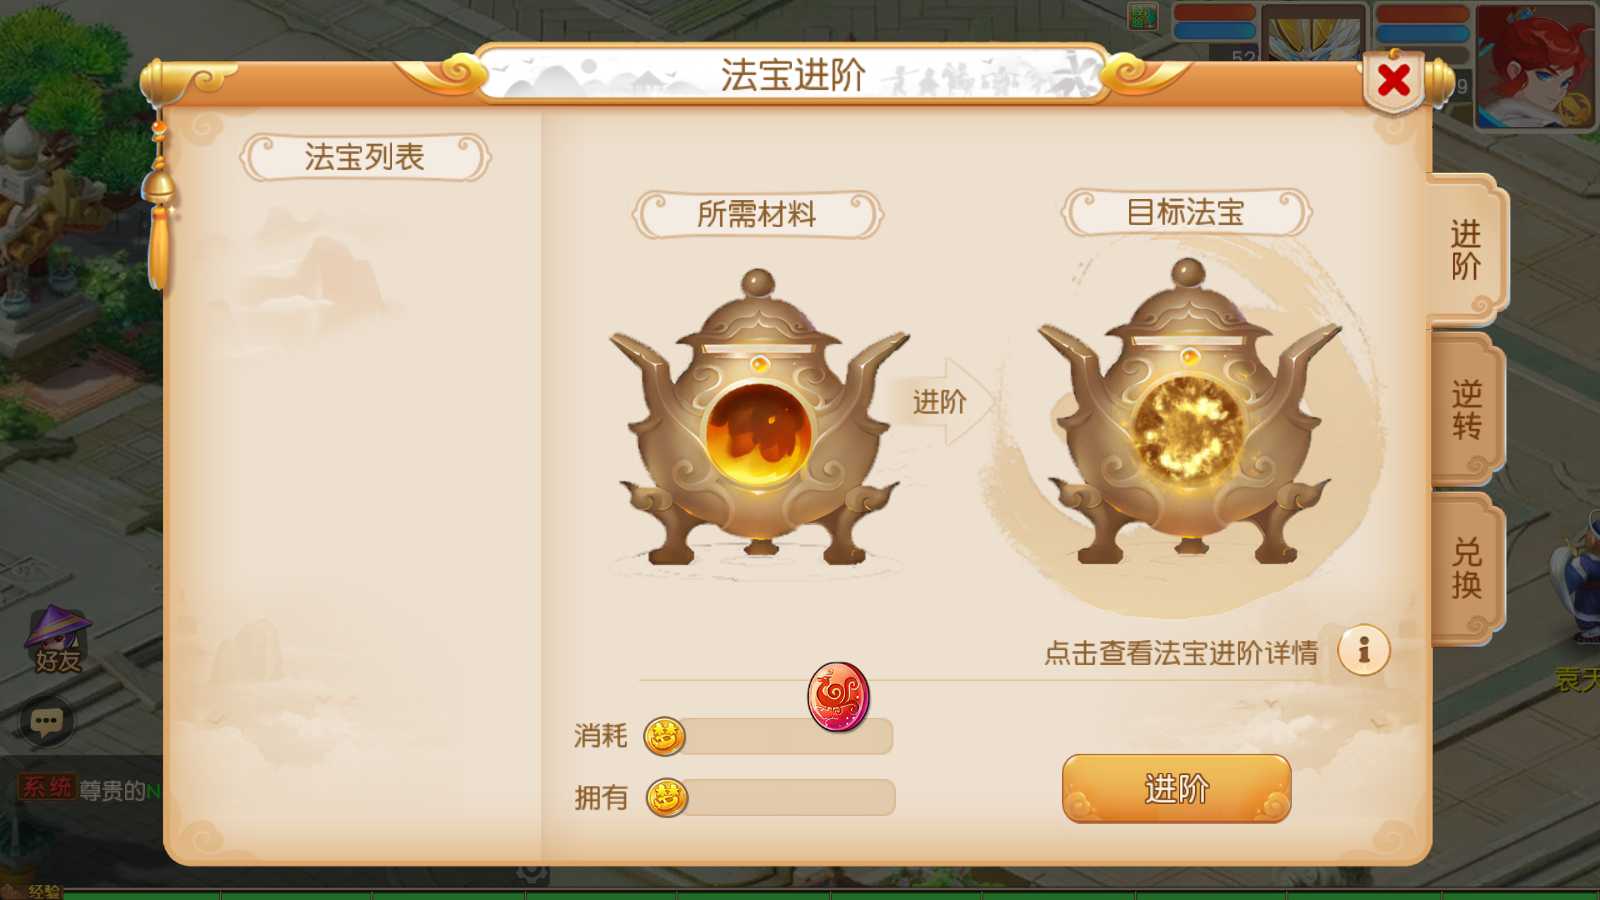Open the 好友 friends icon
This screenshot has width=1600, height=900.
pyautogui.click(x=58, y=640)
